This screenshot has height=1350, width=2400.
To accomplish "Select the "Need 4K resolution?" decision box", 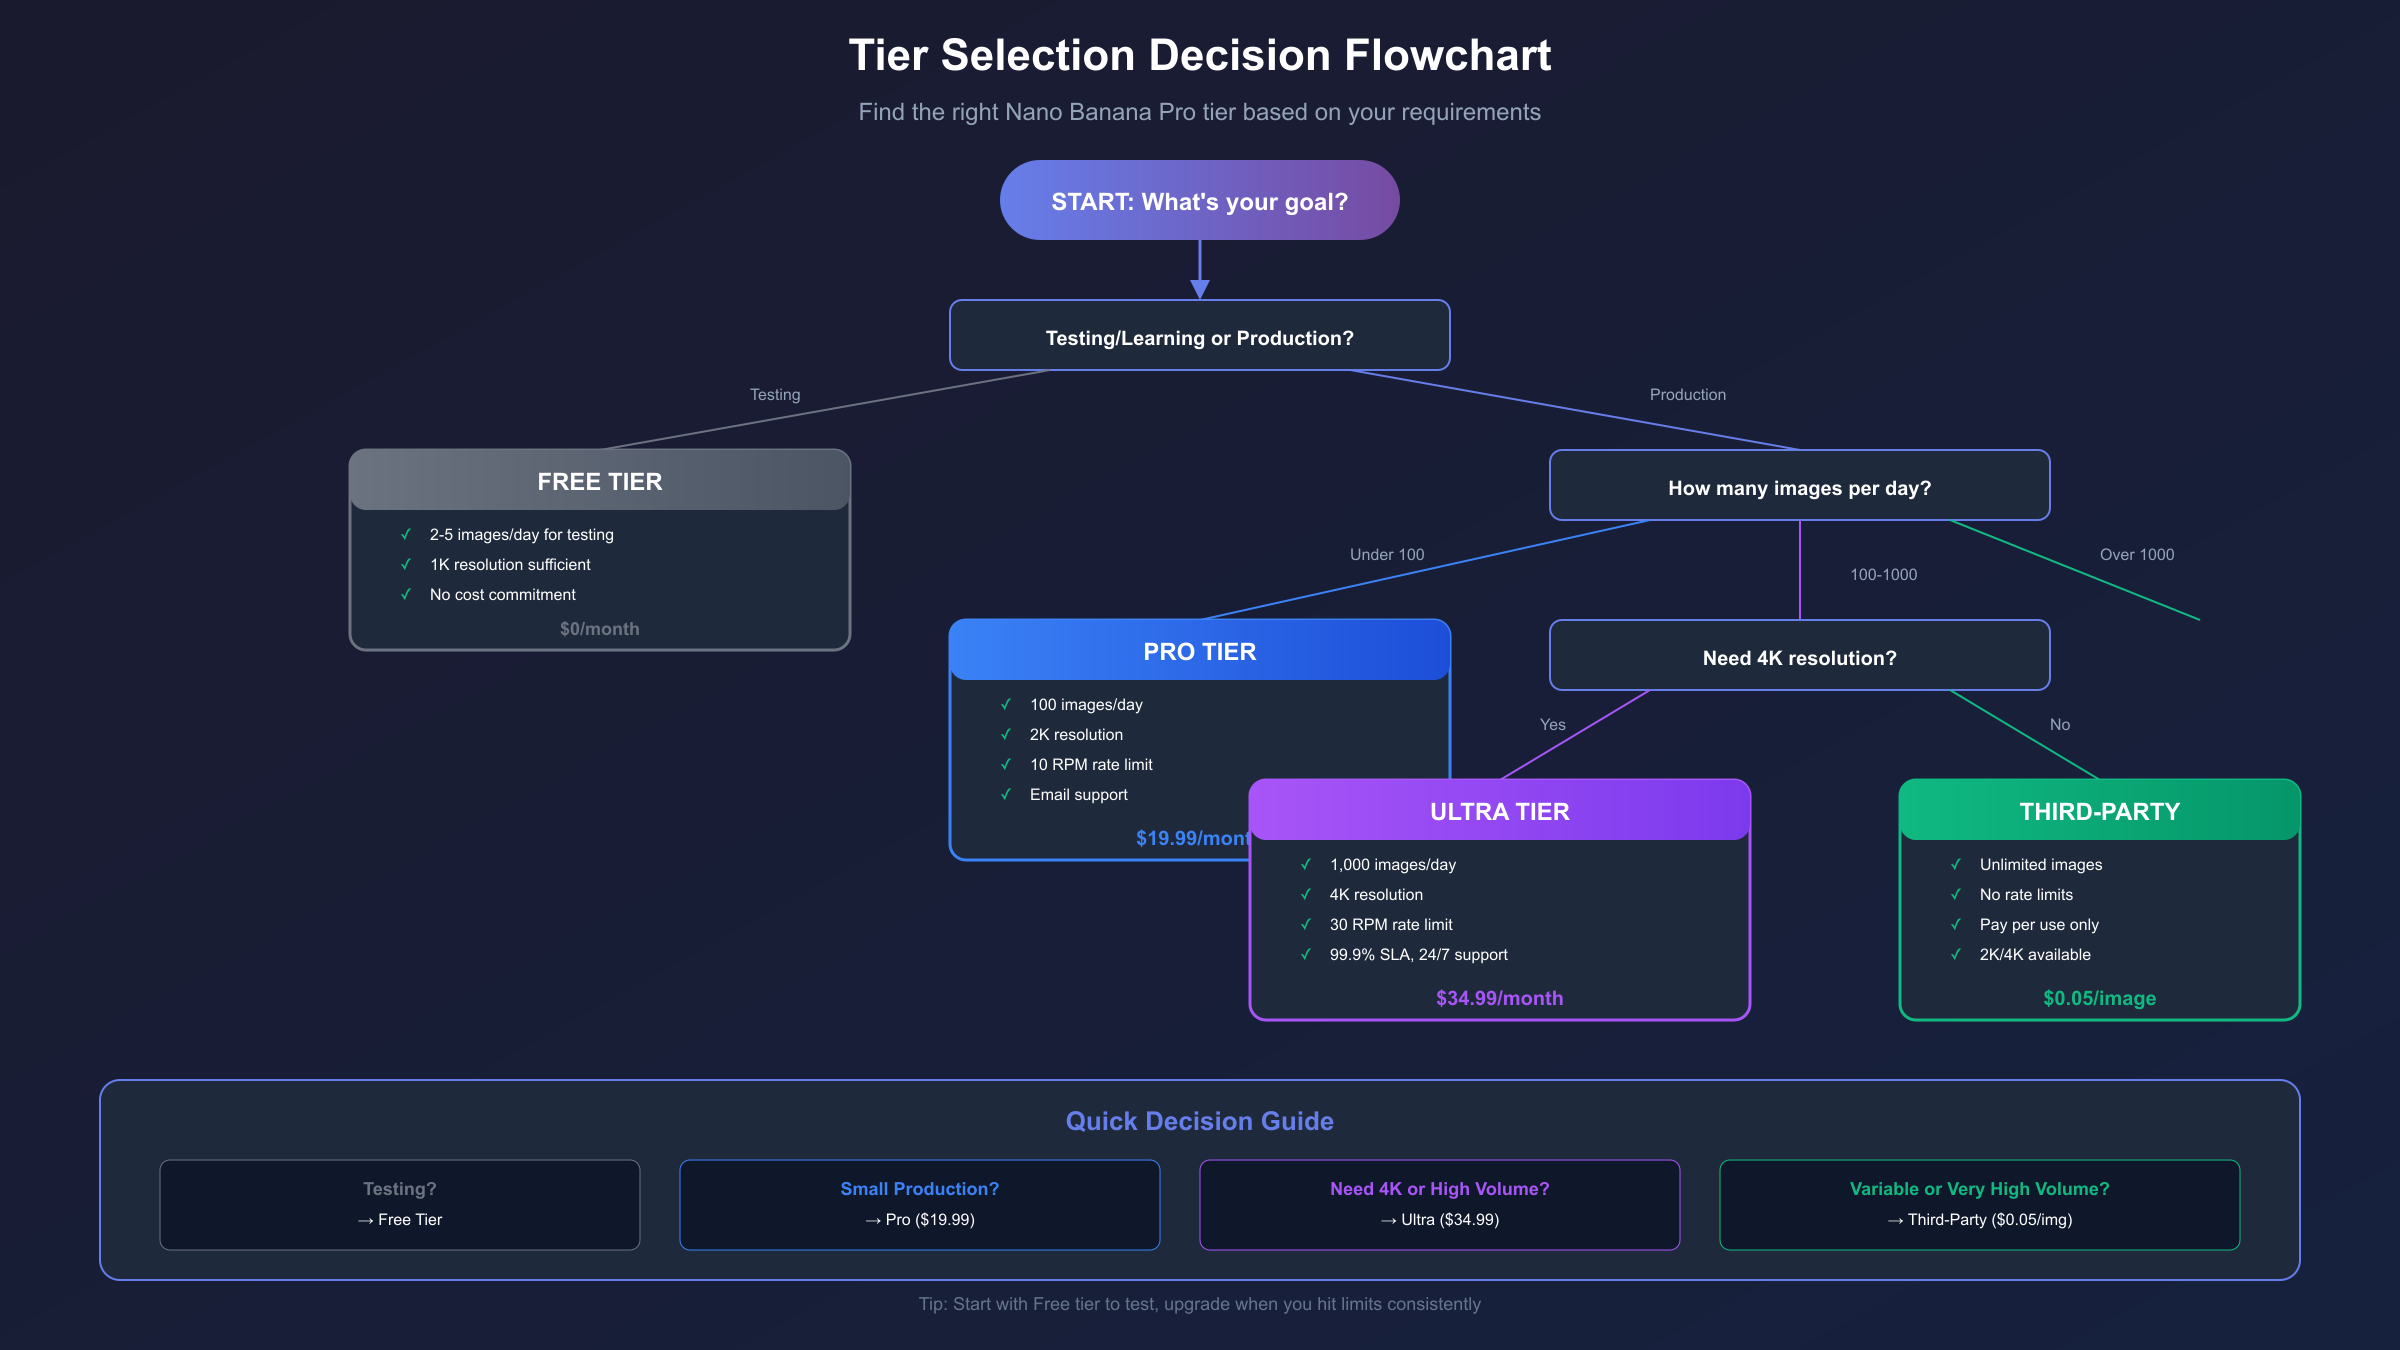I will (x=1799, y=656).
